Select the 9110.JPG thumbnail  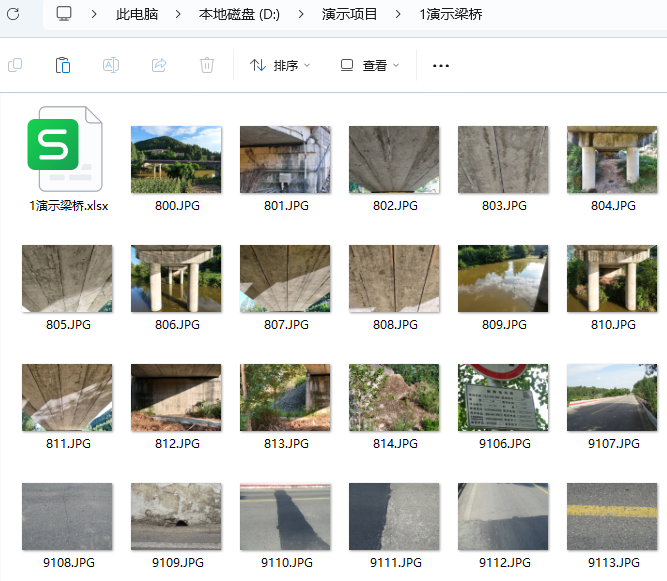tap(285, 516)
